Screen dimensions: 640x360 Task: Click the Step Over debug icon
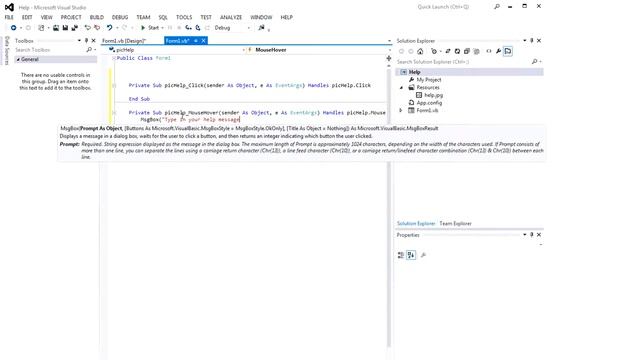click(198, 28)
